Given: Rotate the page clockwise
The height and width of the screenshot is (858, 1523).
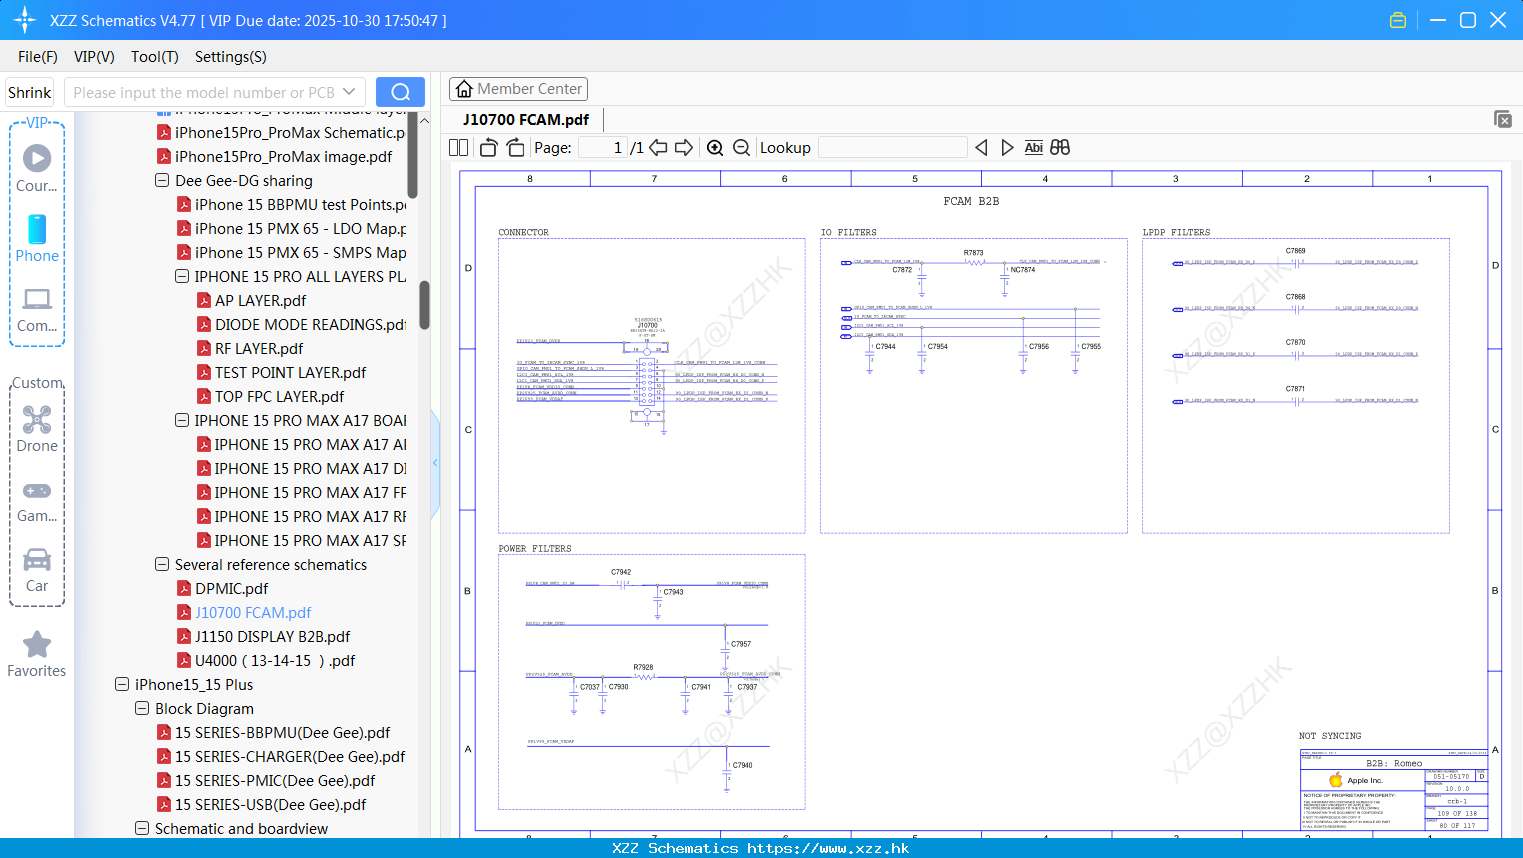Looking at the screenshot, I should click(x=515, y=147).
